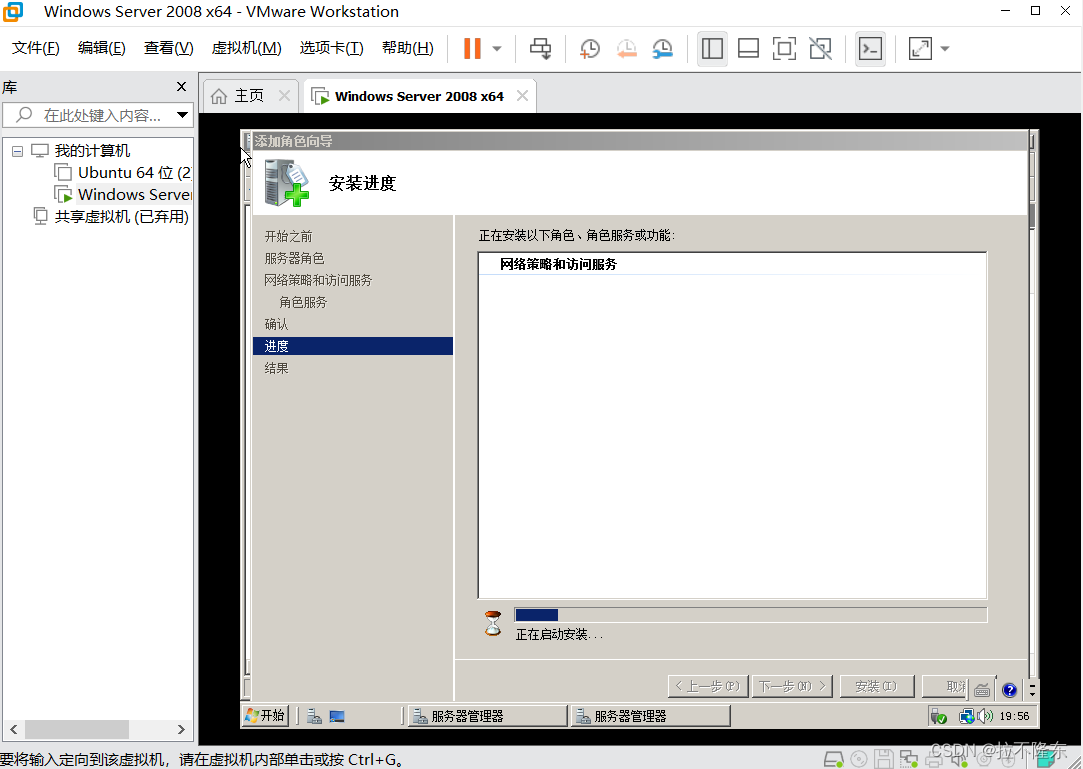This screenshot has width=1083, height=769.
Task: Click the Server Manager quick launch icon
Action: [x=314, y=716]
